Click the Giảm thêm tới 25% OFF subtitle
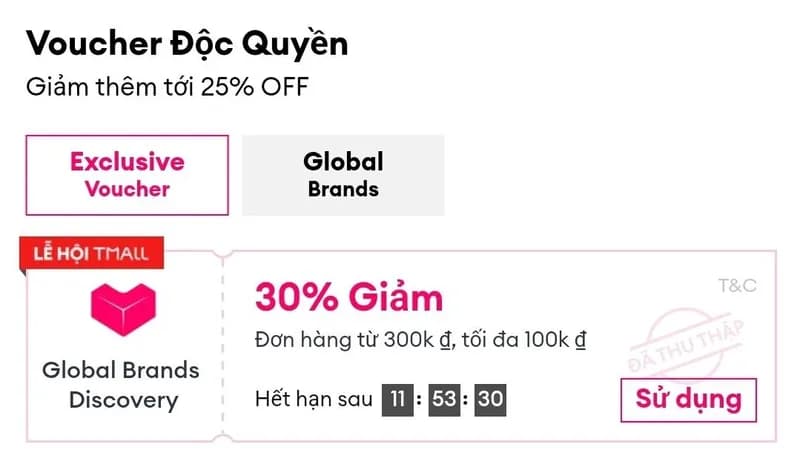The width and height of the screenshot is (800, 458). 167,86
